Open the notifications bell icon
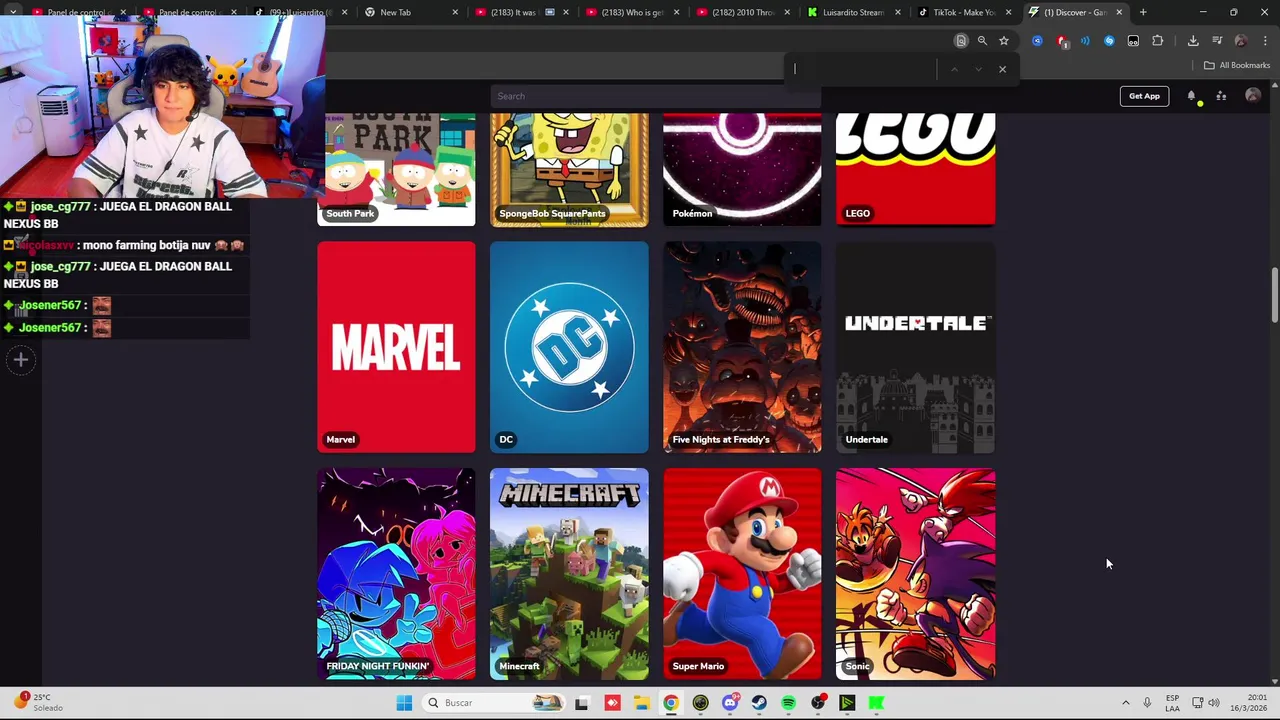Image resolution: width=1280 pixels, height=720 pixels. click(x=1192, y=96)
